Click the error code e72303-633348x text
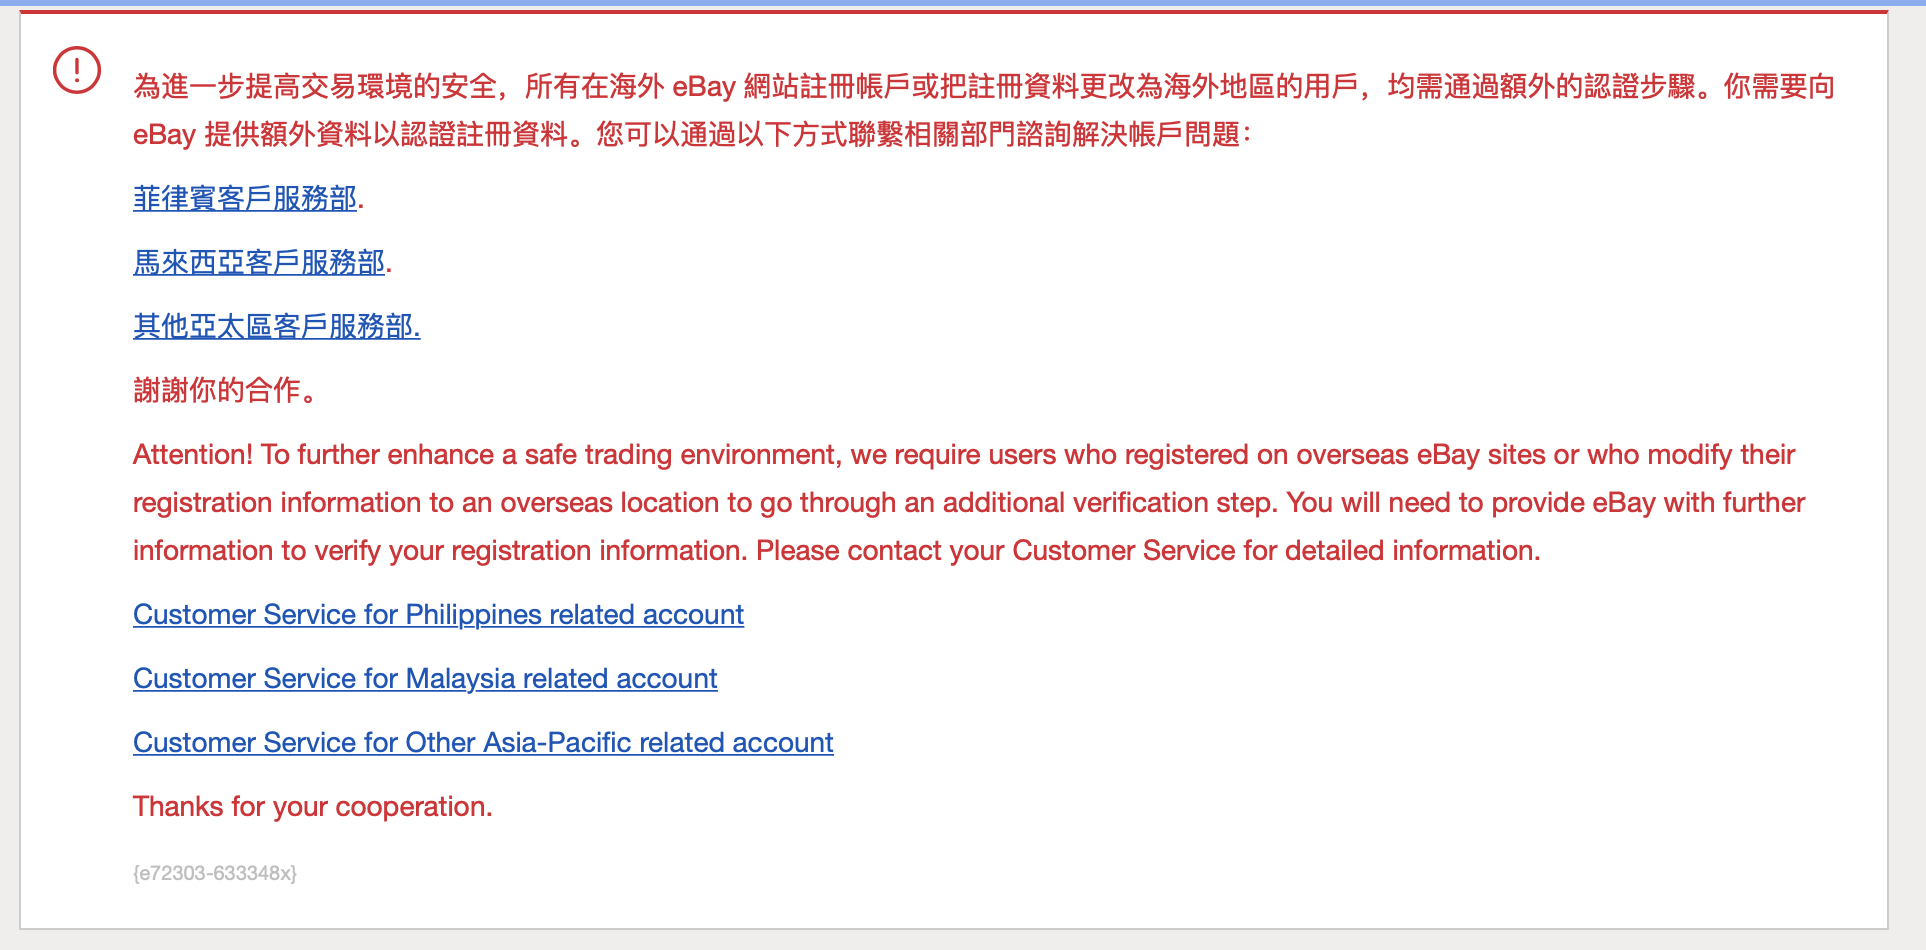Image resolution: width=1926 pixels, height=950 pixels. 215,873
